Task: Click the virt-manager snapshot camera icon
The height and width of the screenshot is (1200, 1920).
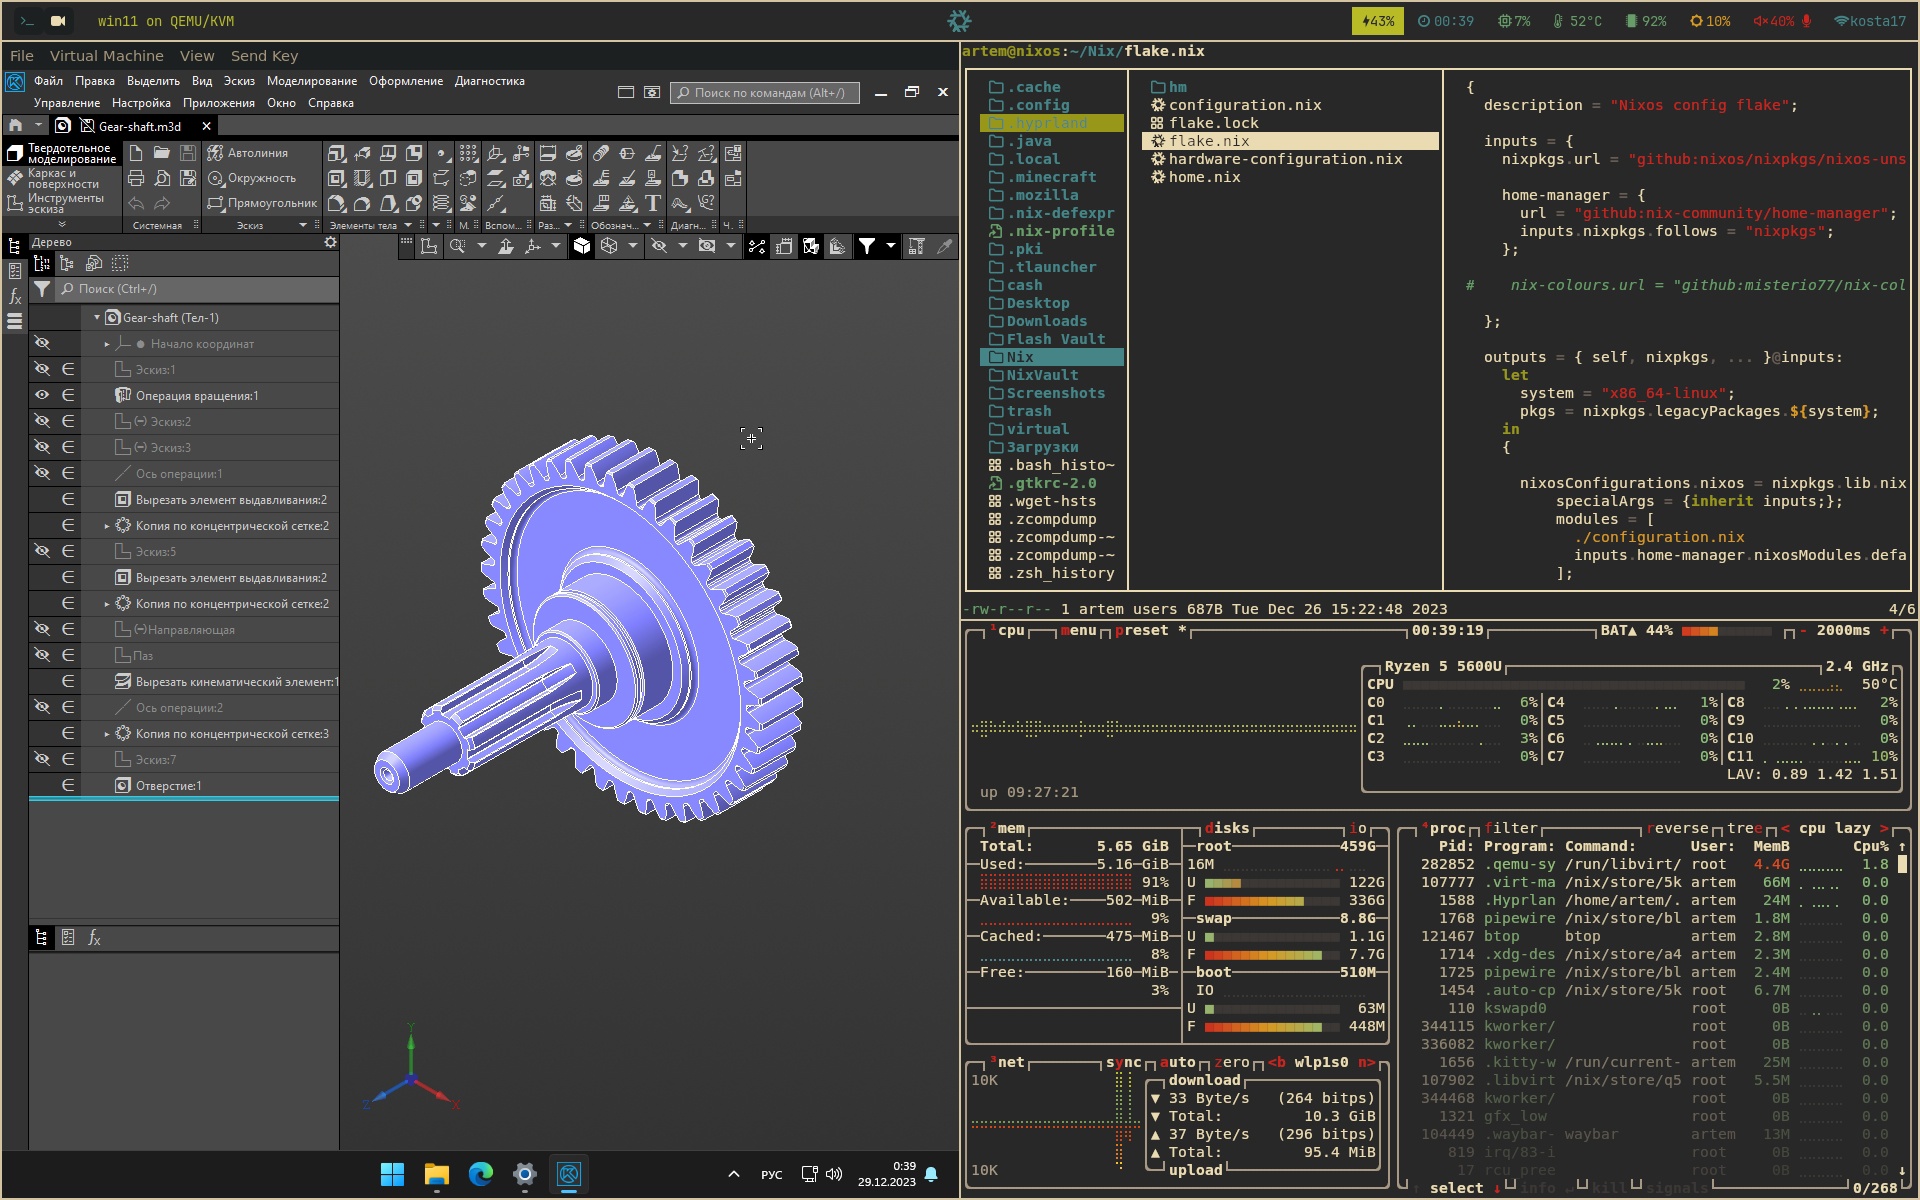Action: click(x=58, y=21)
